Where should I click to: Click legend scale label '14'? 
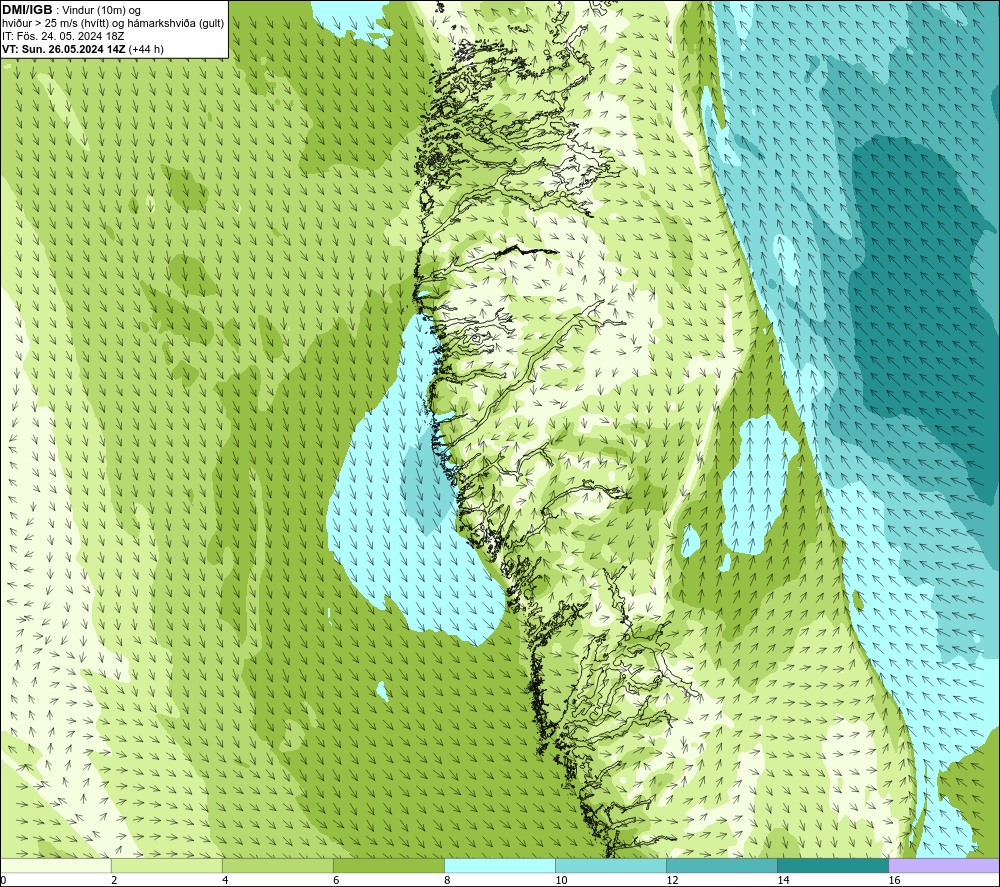pyautogui.click(x=783, y=881)
